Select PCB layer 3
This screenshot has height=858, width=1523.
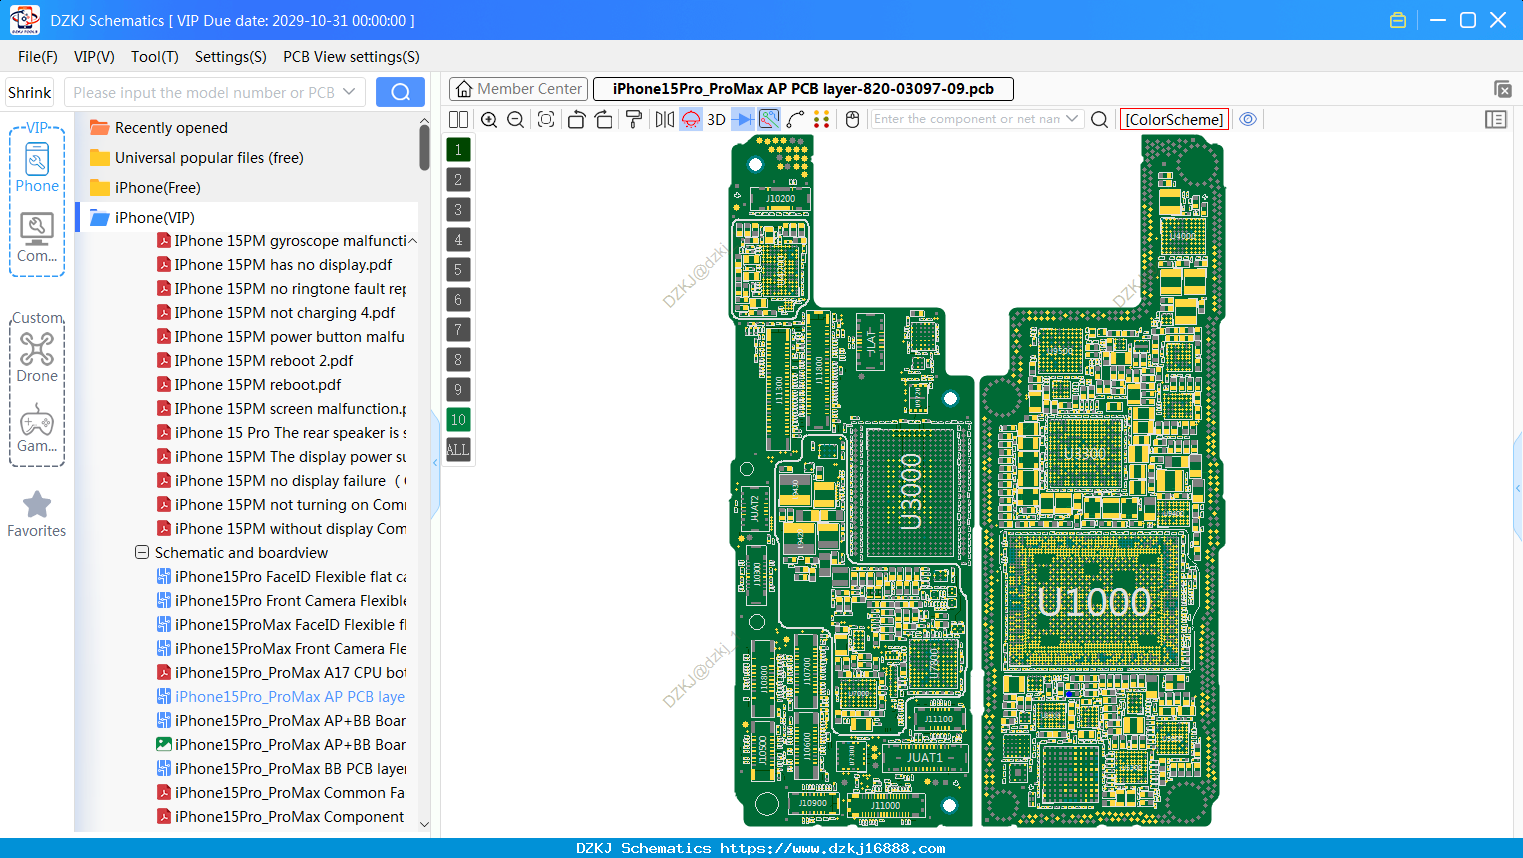point(458,210)
